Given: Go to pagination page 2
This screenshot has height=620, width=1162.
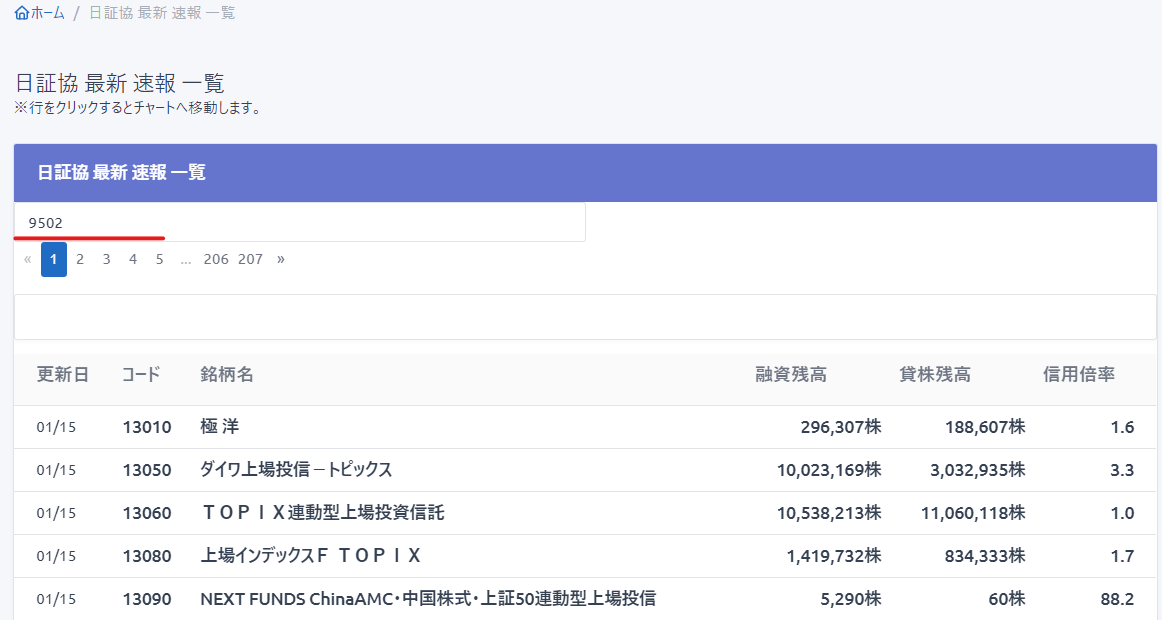Looking at the screenshot, I should click(x=80, y=259).
